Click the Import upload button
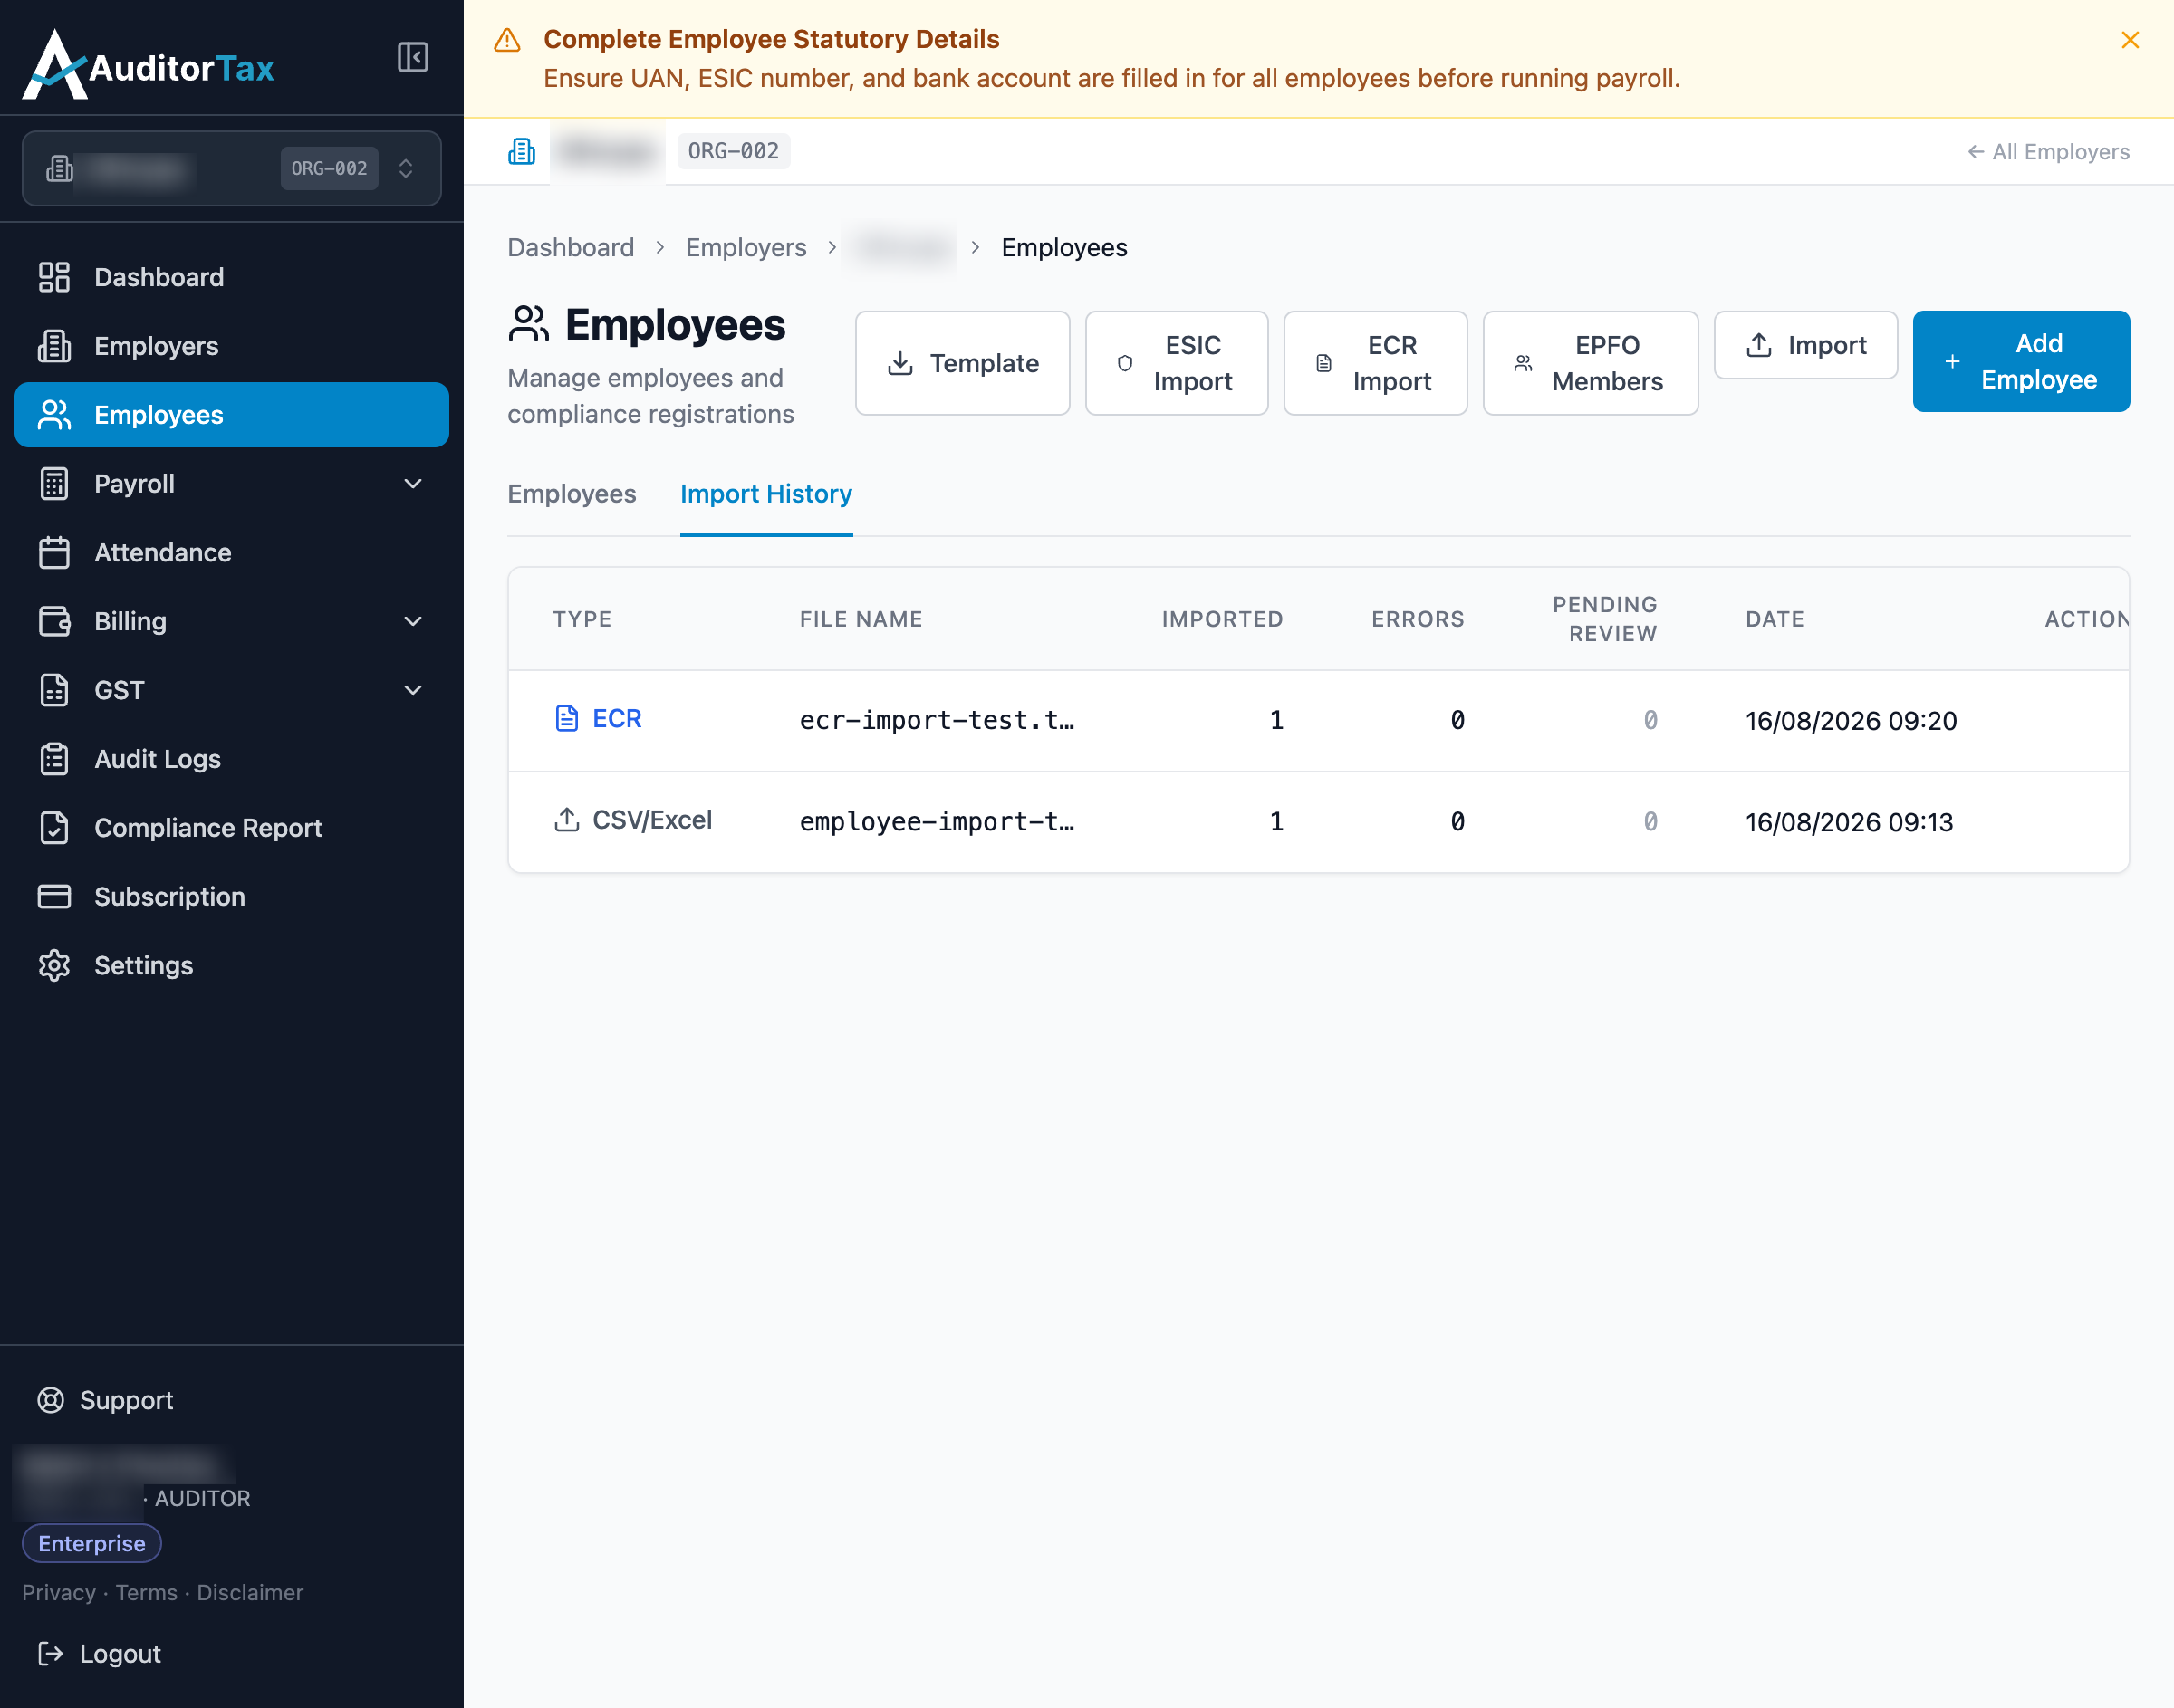2174x1708 pixels. coord(1805,345)
